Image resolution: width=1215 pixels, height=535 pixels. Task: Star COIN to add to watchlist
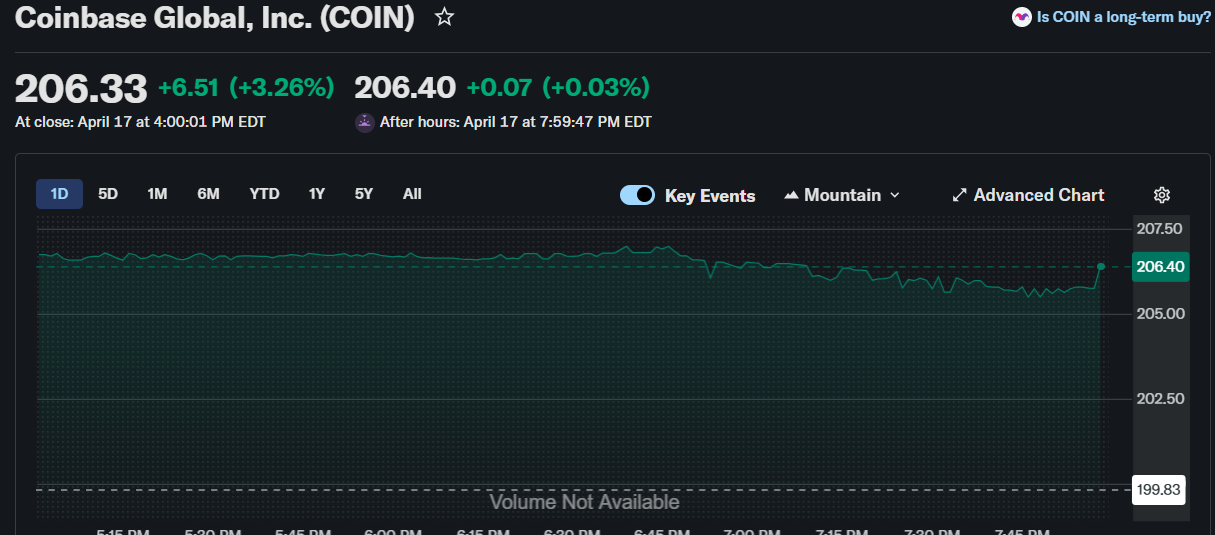tap(445, 17)
